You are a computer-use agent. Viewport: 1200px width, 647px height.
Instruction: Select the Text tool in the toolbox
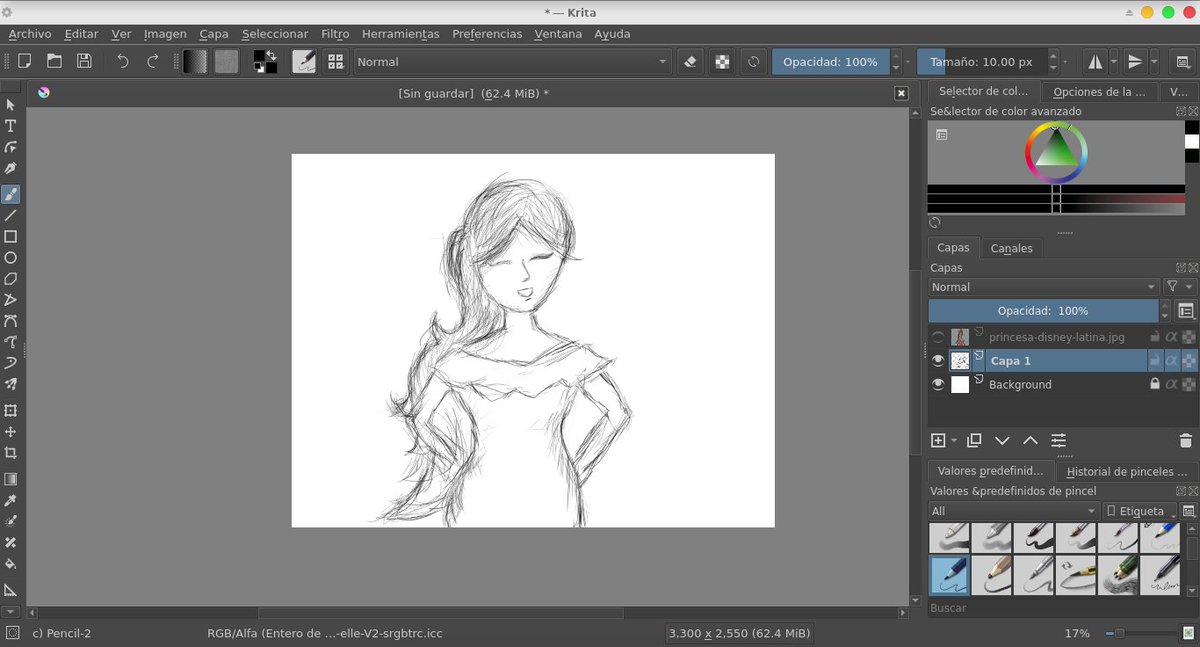11,126
